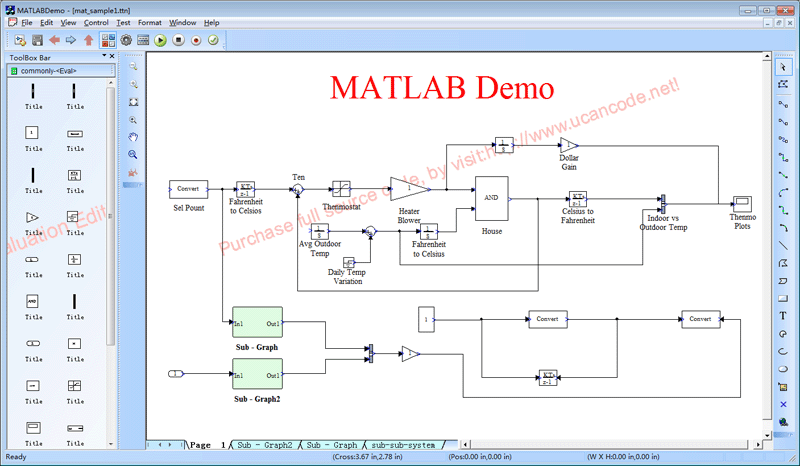Select the Text tool in right toolbar

coord(782,315)
